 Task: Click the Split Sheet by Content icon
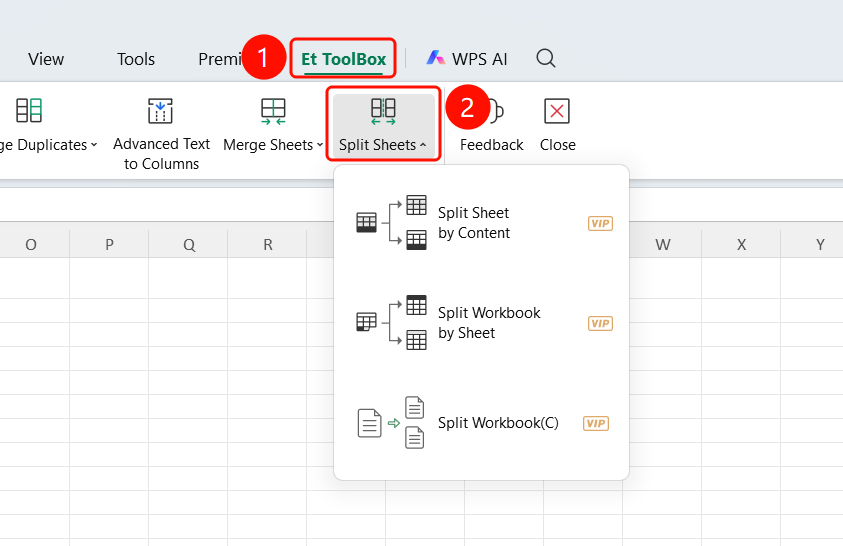391,222
